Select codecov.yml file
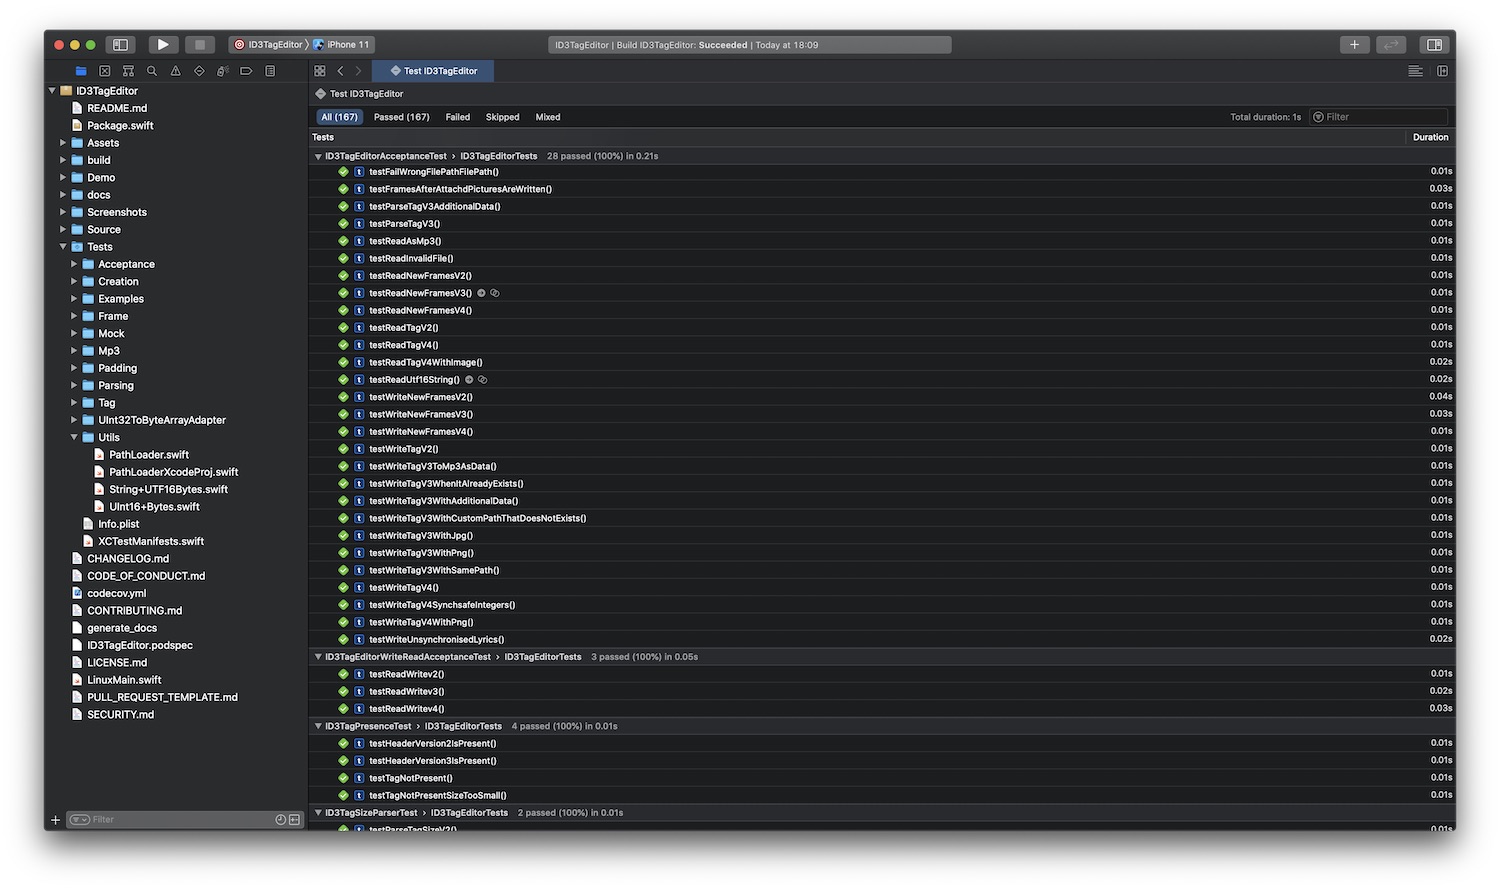 116,593
